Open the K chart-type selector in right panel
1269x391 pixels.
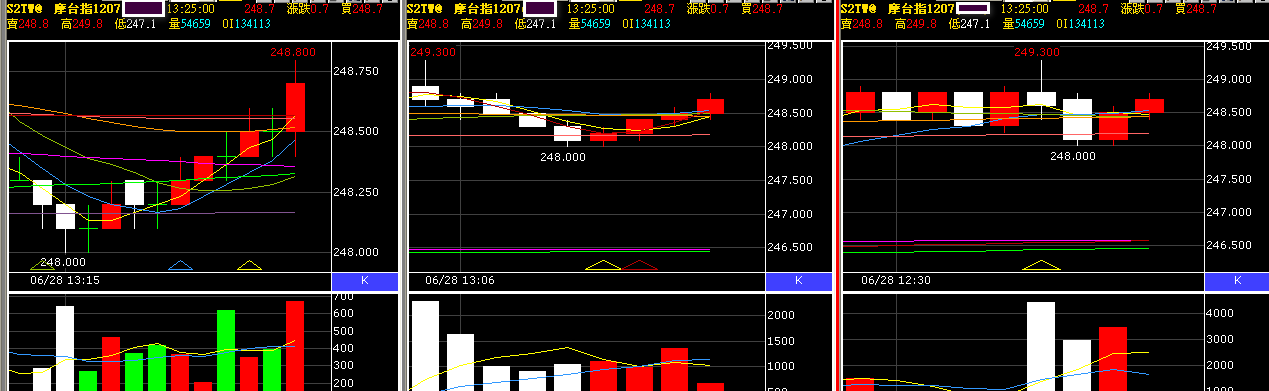1236,281
